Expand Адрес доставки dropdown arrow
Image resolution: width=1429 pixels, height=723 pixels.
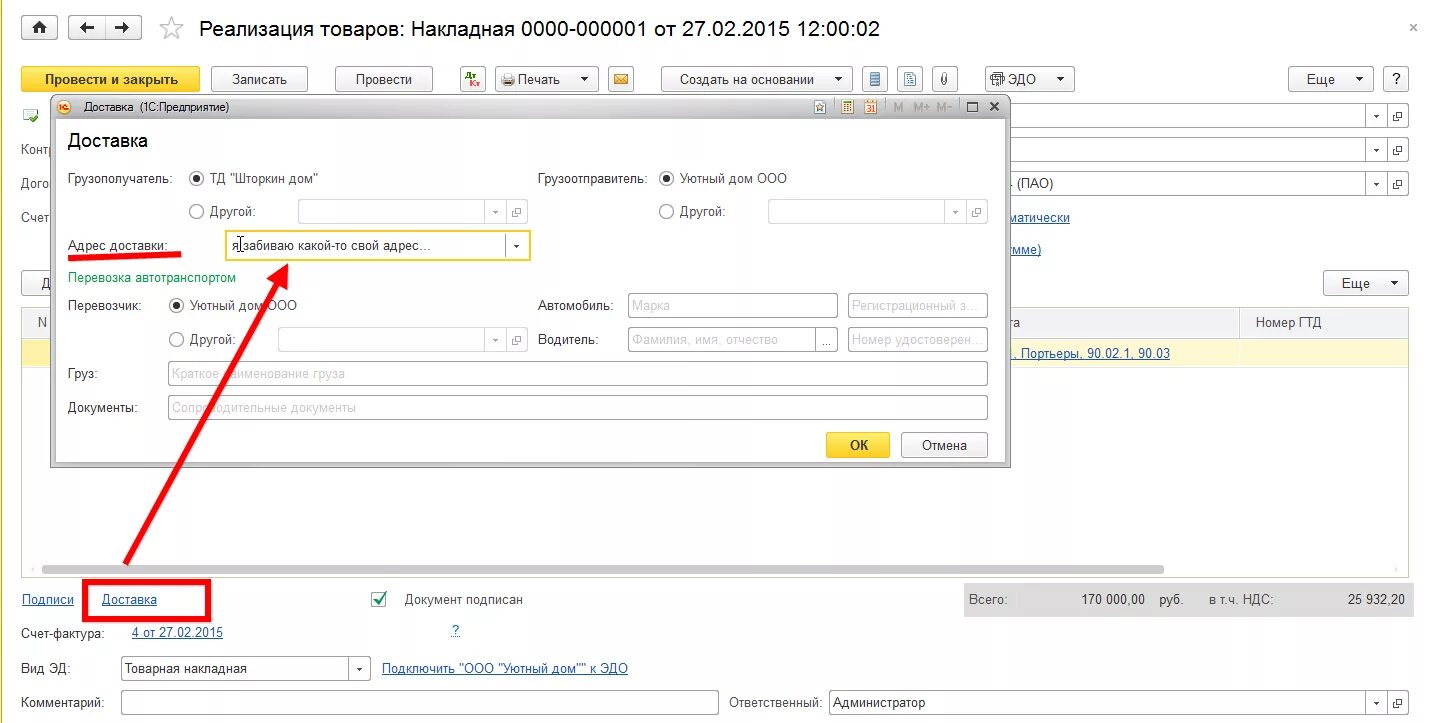pos(517,245)
